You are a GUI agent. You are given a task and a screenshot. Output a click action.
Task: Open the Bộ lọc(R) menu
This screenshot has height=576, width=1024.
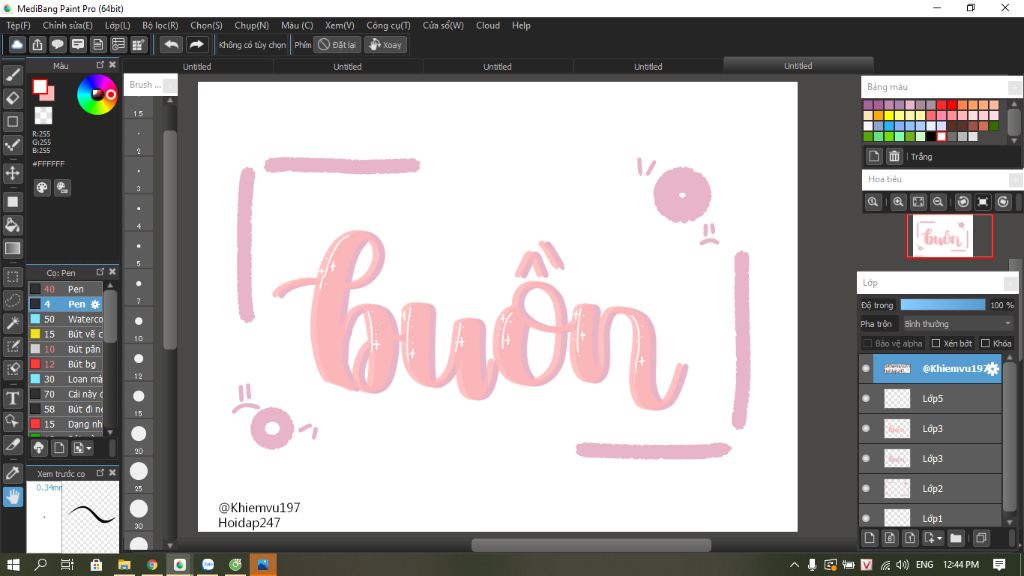coord(160,25)
